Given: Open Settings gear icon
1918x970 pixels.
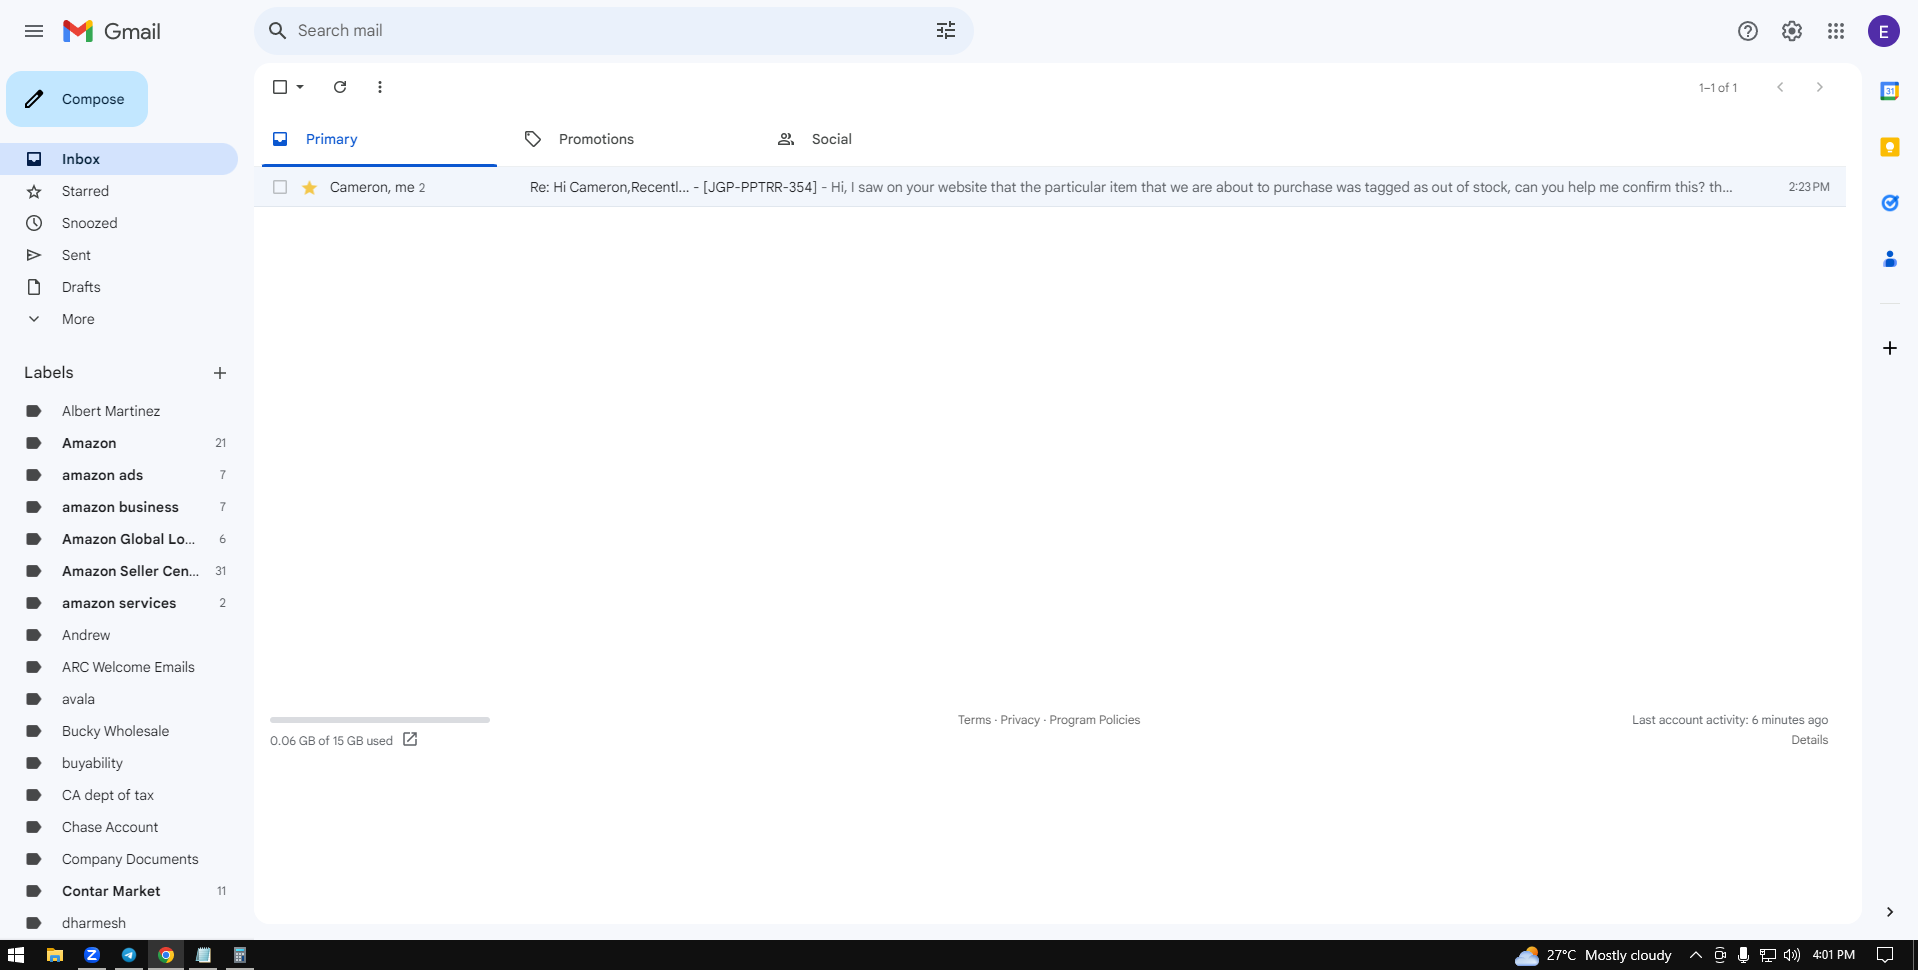Looking at the screenshot, I should click(x=1792, y=31).
